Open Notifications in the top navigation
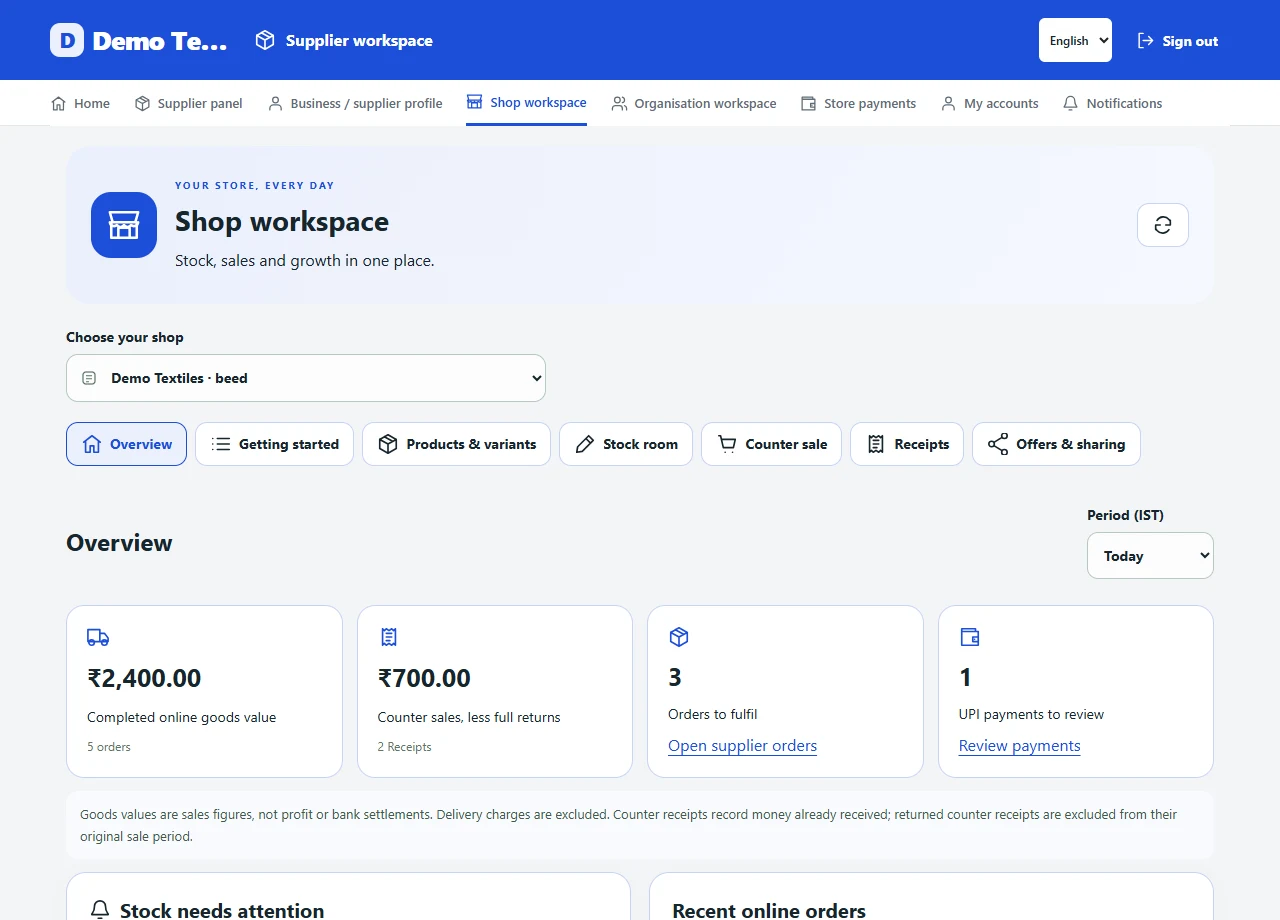Image resolution: width=1280 pixels, height=920 pixels. (1113, 103)
